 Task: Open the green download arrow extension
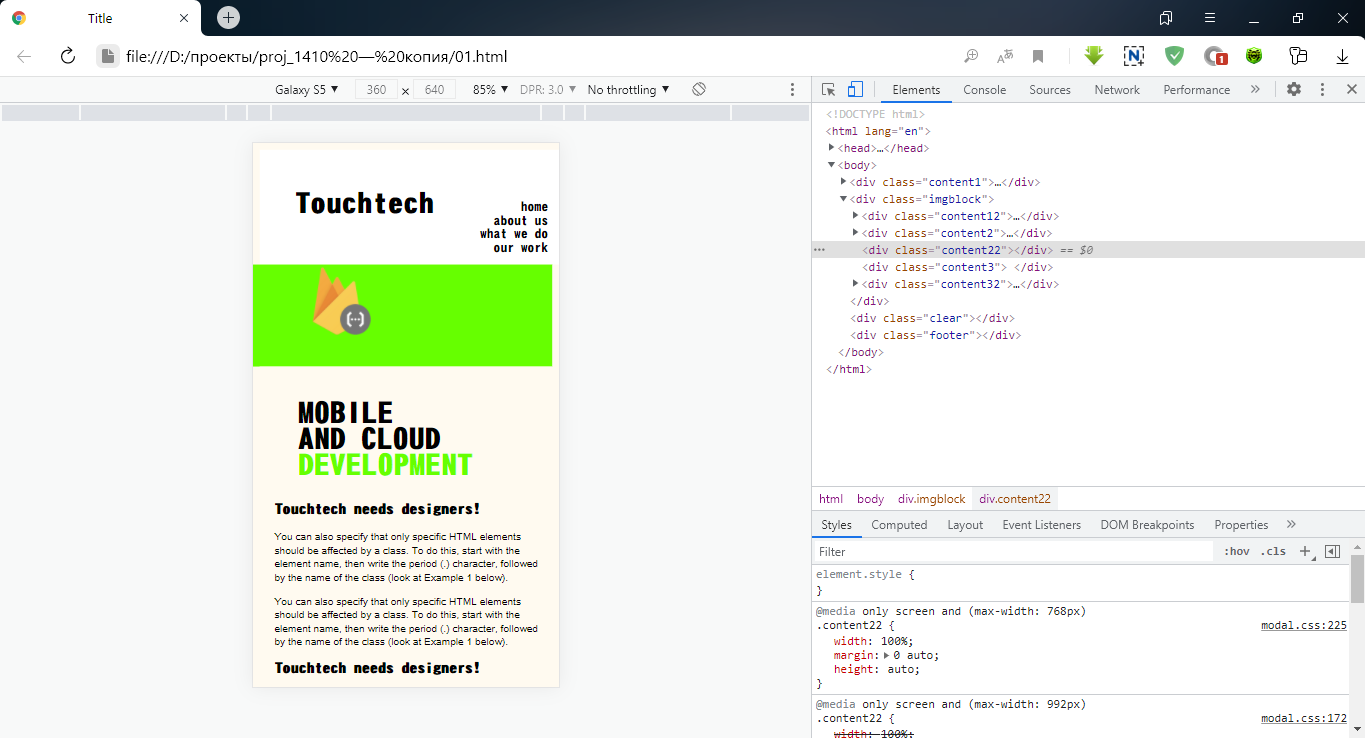click(1094, 56)
